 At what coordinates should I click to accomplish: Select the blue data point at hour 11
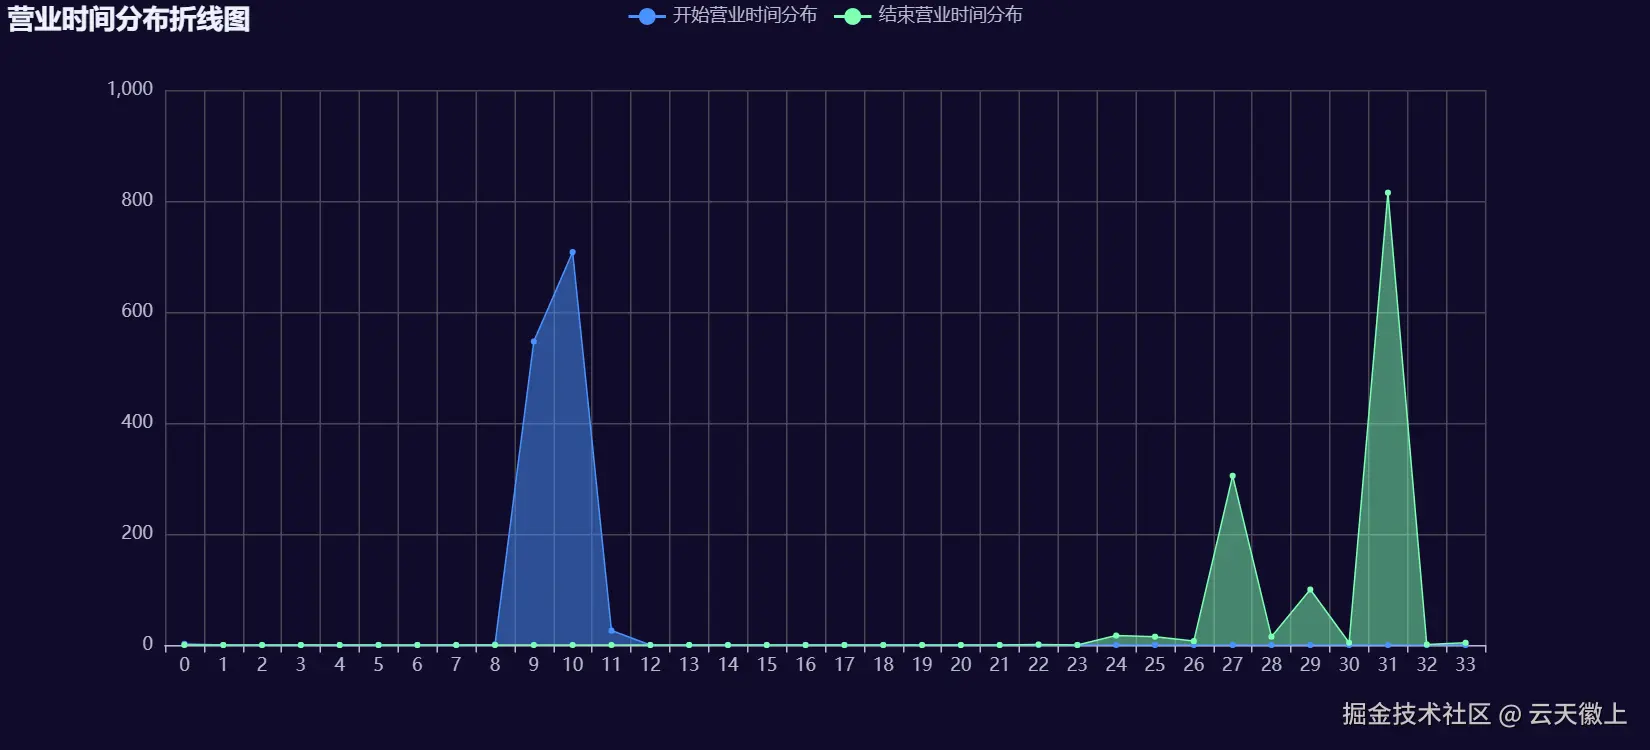tap(611, 630)
